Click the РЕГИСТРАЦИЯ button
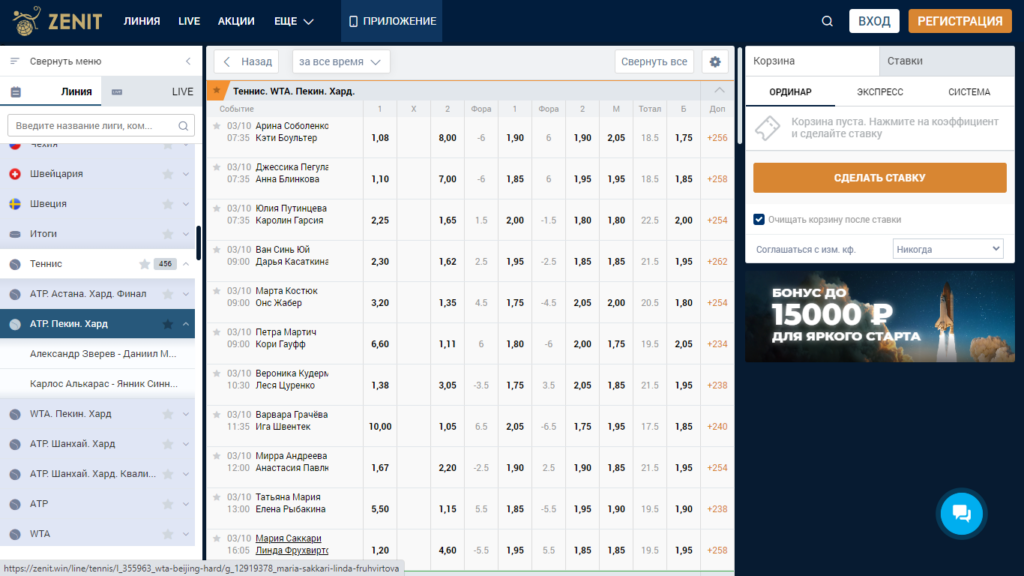Viewport: 1024px width, 576px height. tap(960, 21)
